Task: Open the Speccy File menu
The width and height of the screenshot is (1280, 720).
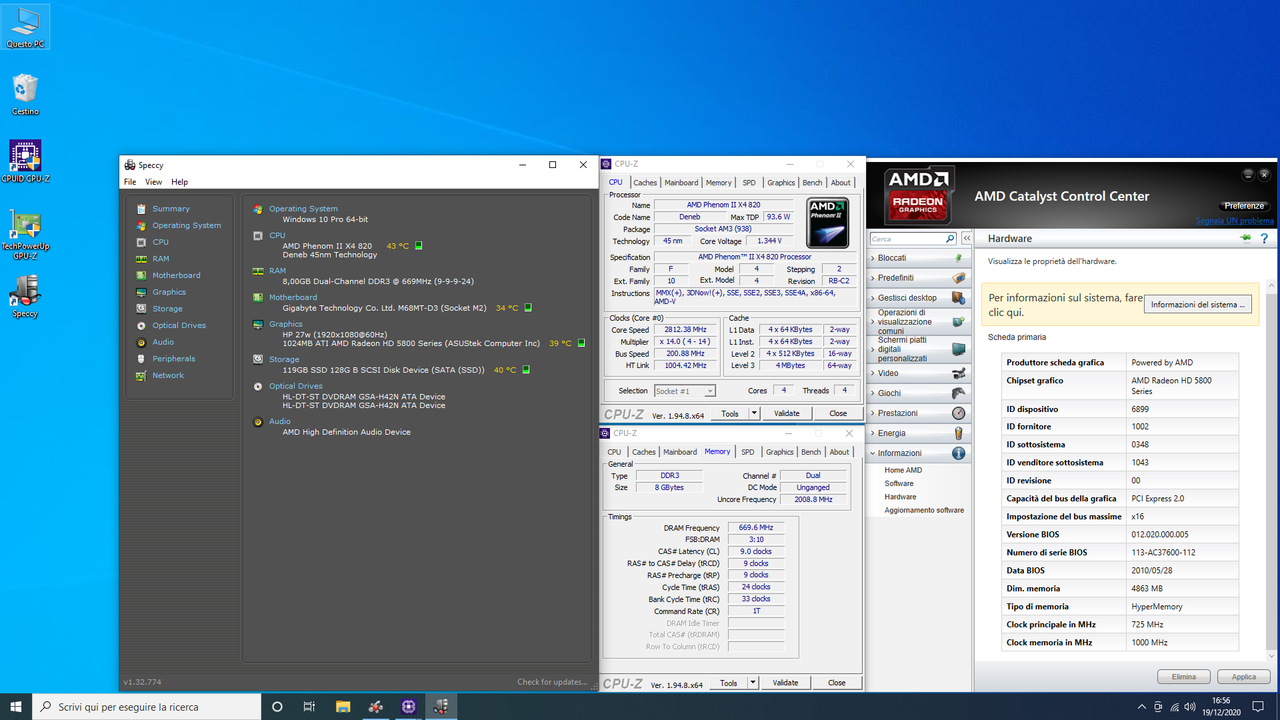Action: 130,182
